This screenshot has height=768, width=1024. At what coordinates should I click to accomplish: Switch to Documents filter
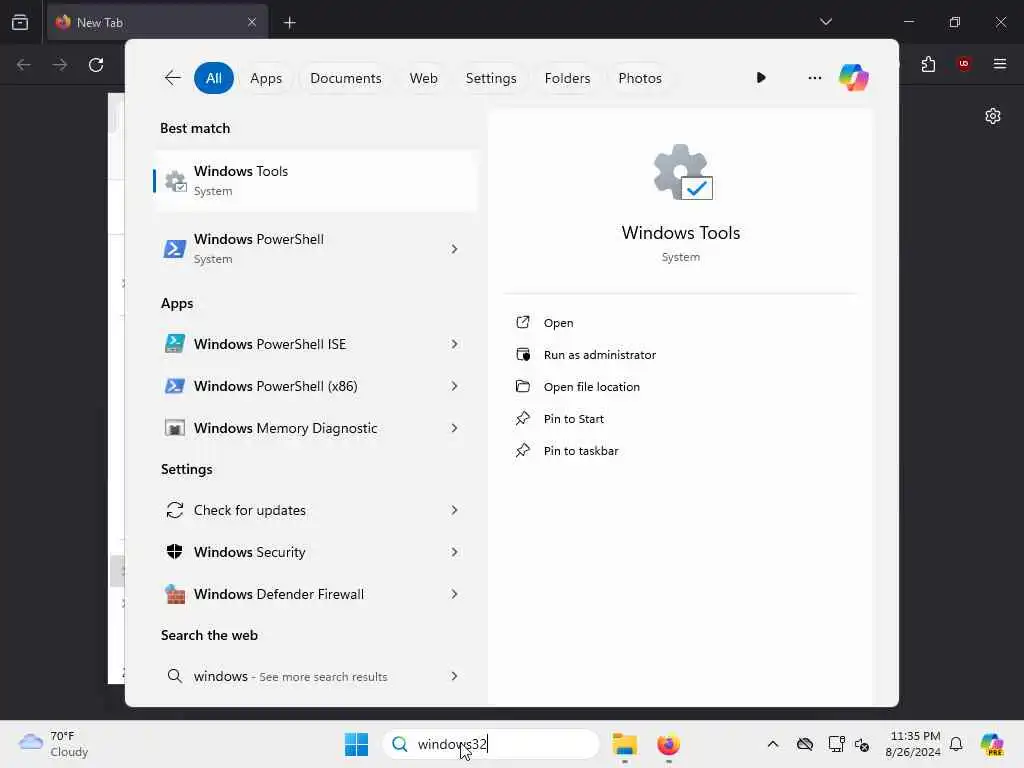pyautogui.click(x=345, y=78)
